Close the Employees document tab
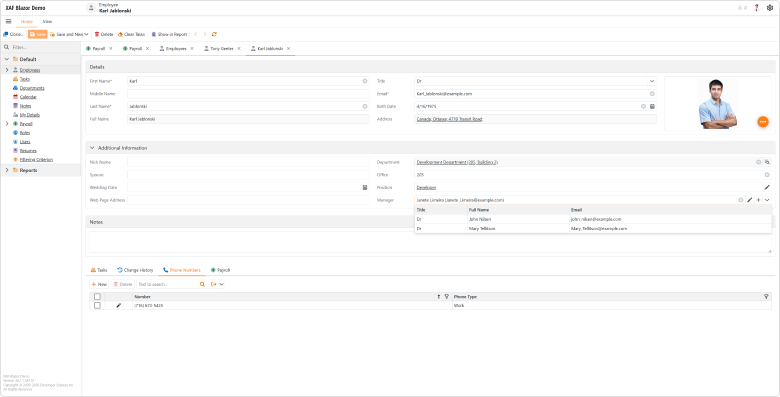The height and width of the screenshot is (397, 780). click(x=192, y=49)
